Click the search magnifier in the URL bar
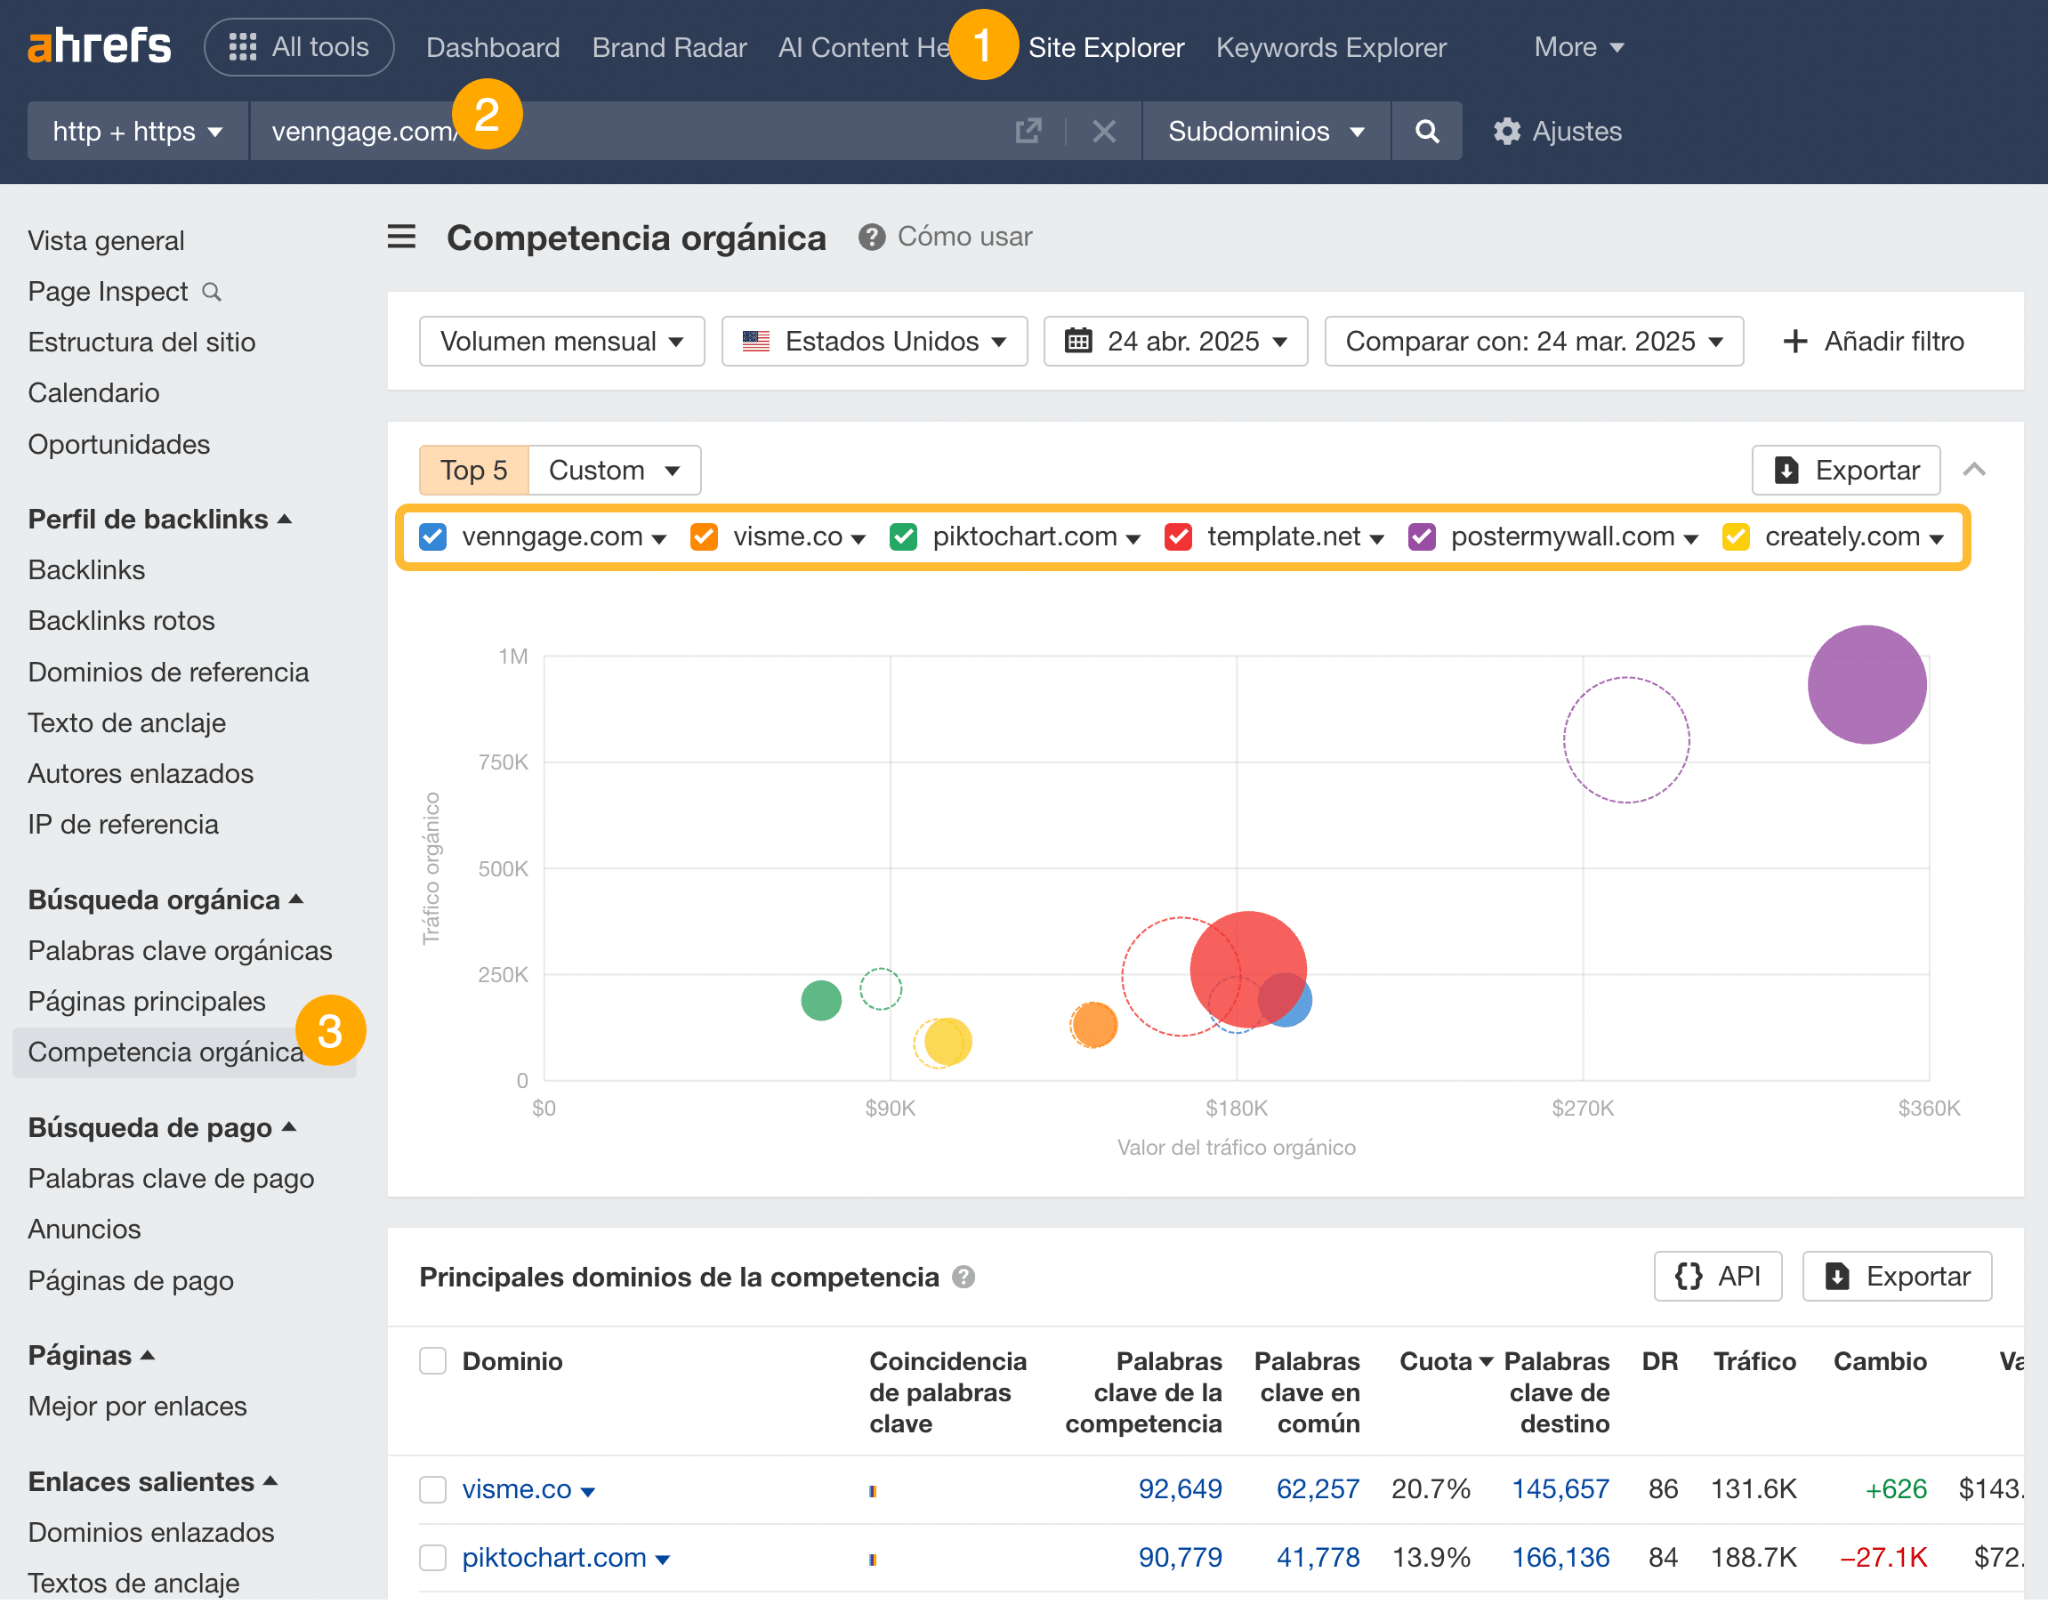 pos(1427,131)
